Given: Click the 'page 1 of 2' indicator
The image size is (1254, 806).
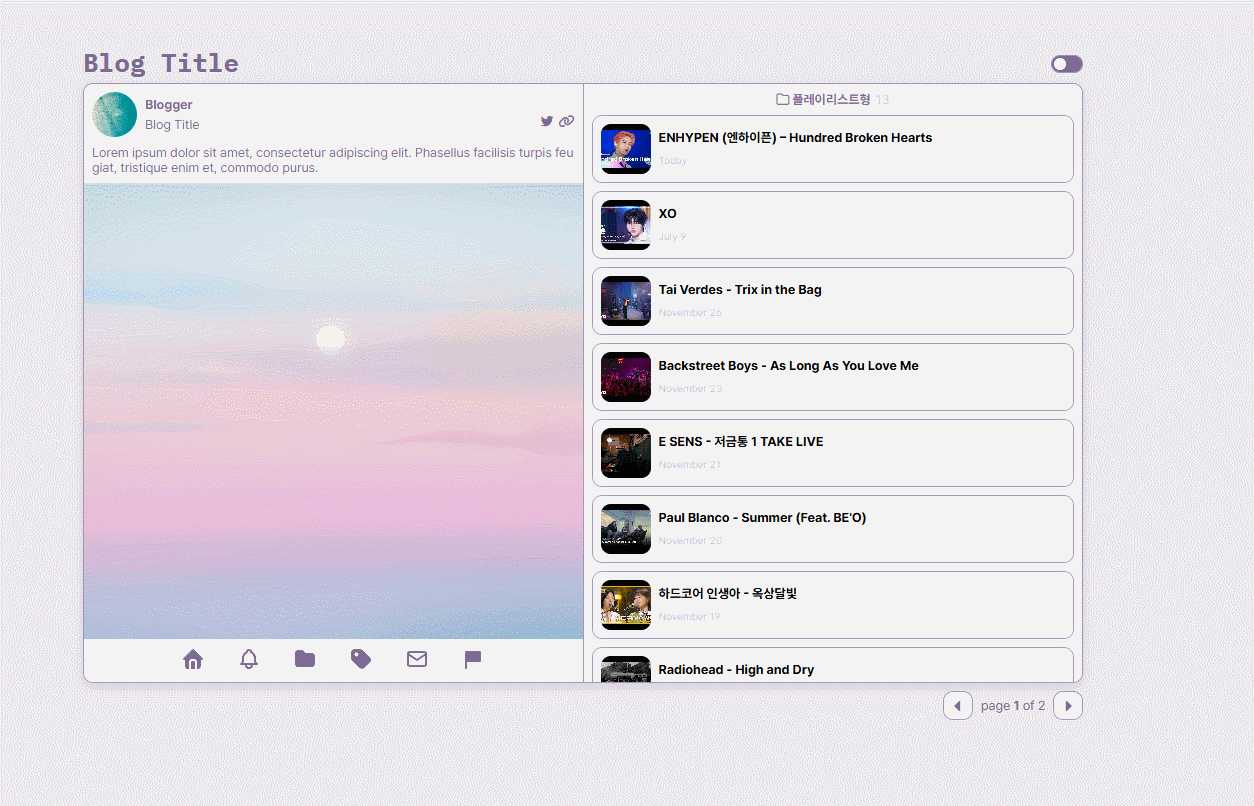Looking at the screenshot, I should (x=1013, y=706).
